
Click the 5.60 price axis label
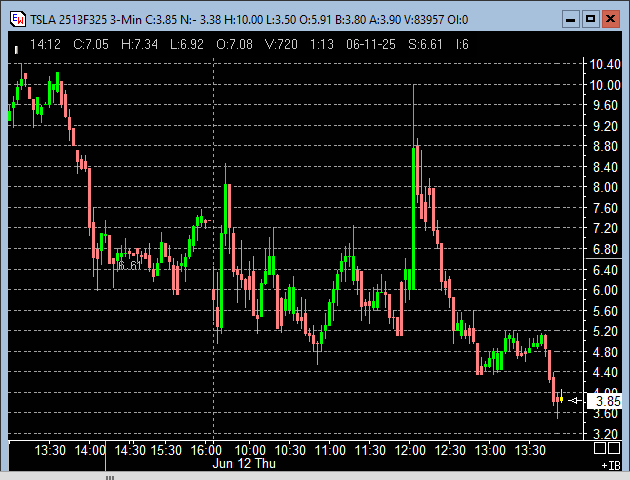click(605, 311)
